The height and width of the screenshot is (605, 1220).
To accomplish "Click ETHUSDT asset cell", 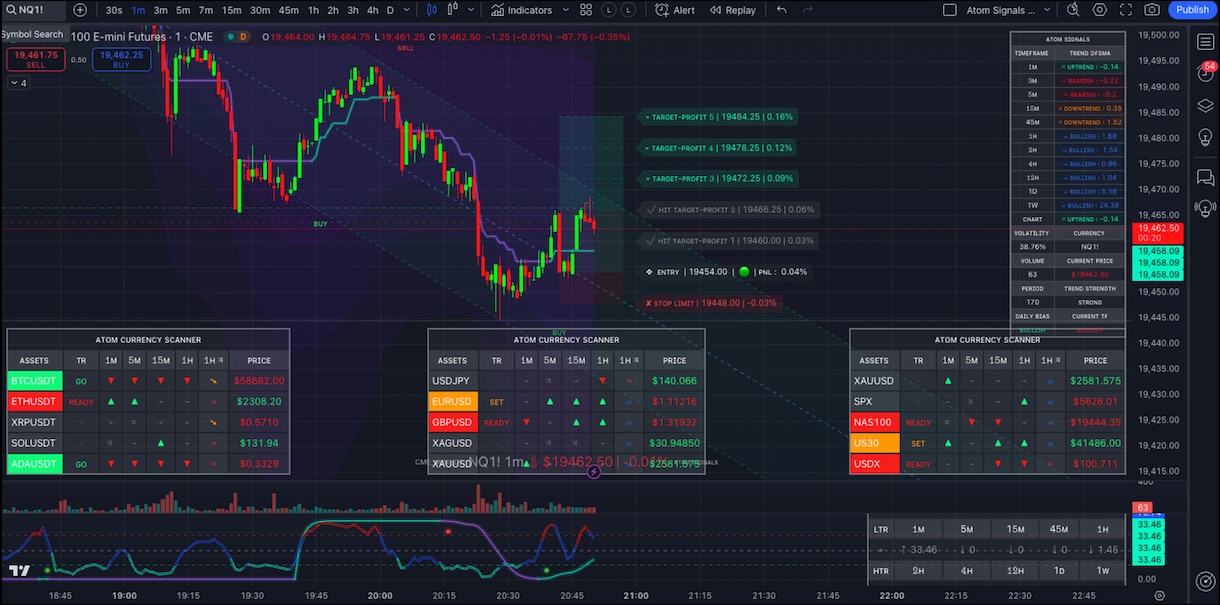I will [35, 401].
